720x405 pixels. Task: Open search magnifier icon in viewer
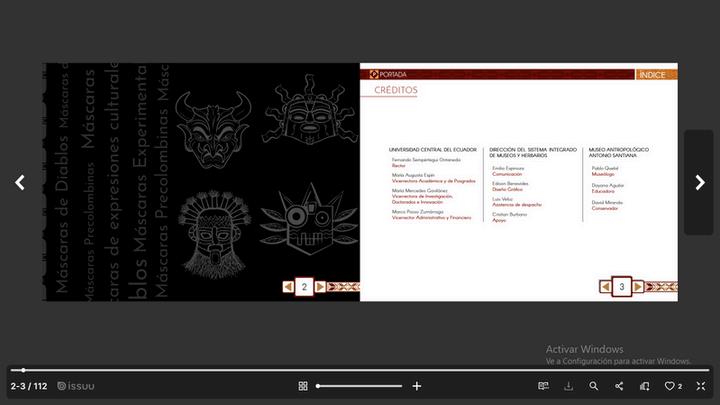pyautogui.click(x=594, y=386)
